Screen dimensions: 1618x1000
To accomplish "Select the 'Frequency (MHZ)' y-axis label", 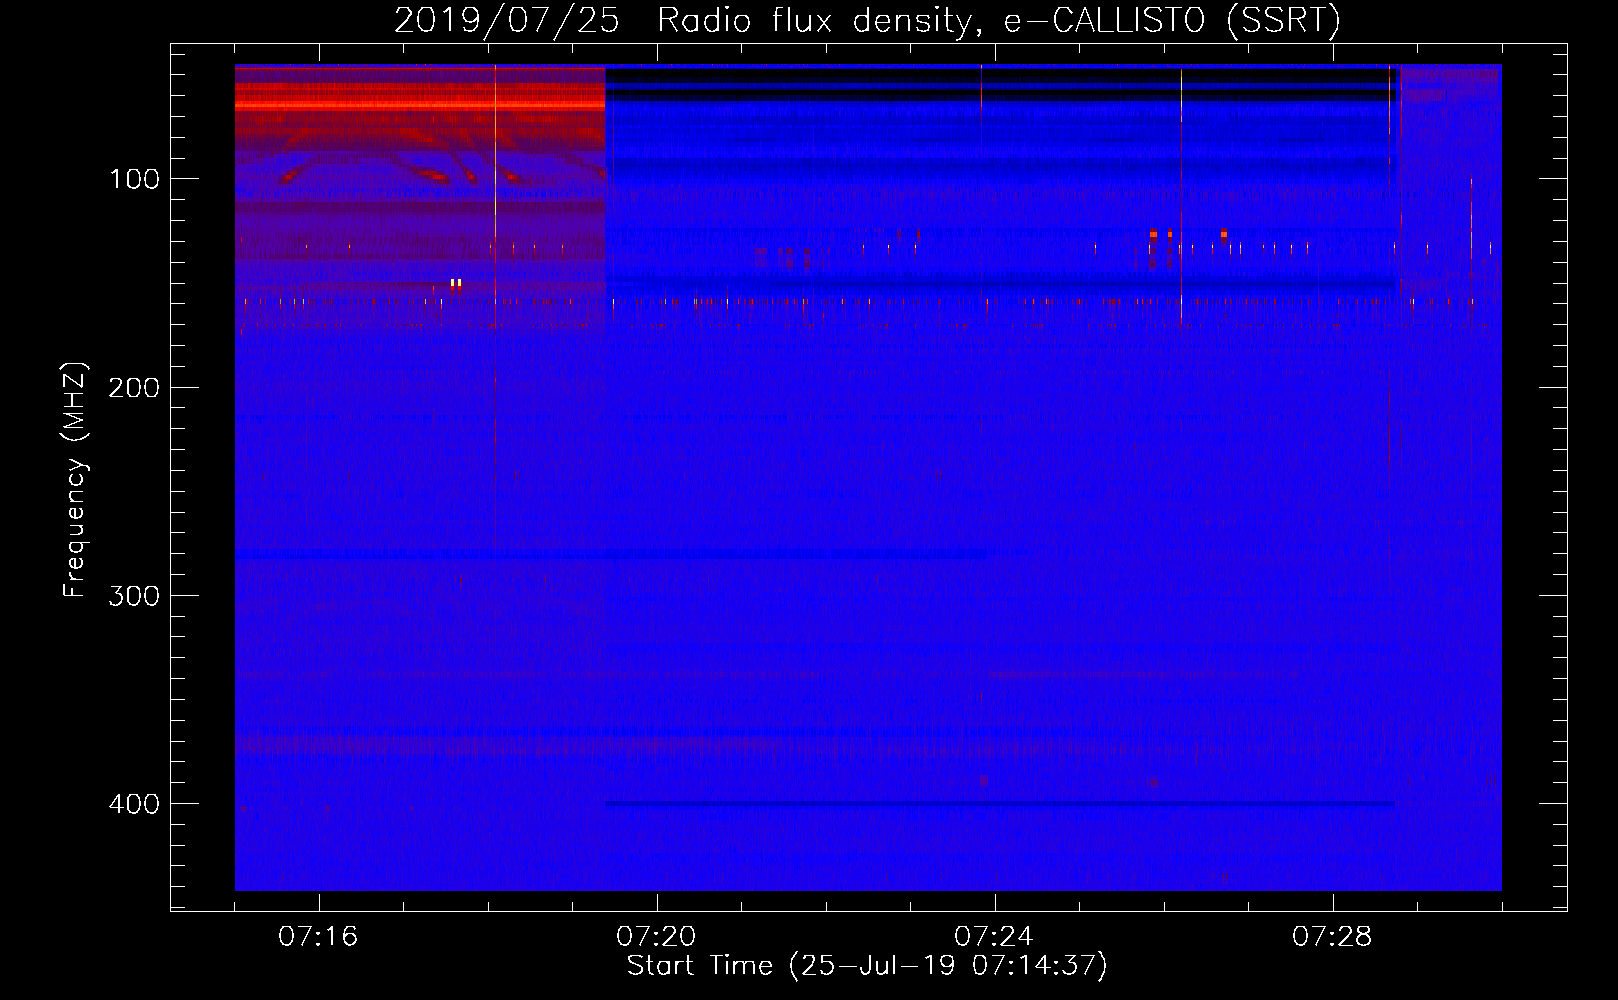I will [75, 479].
